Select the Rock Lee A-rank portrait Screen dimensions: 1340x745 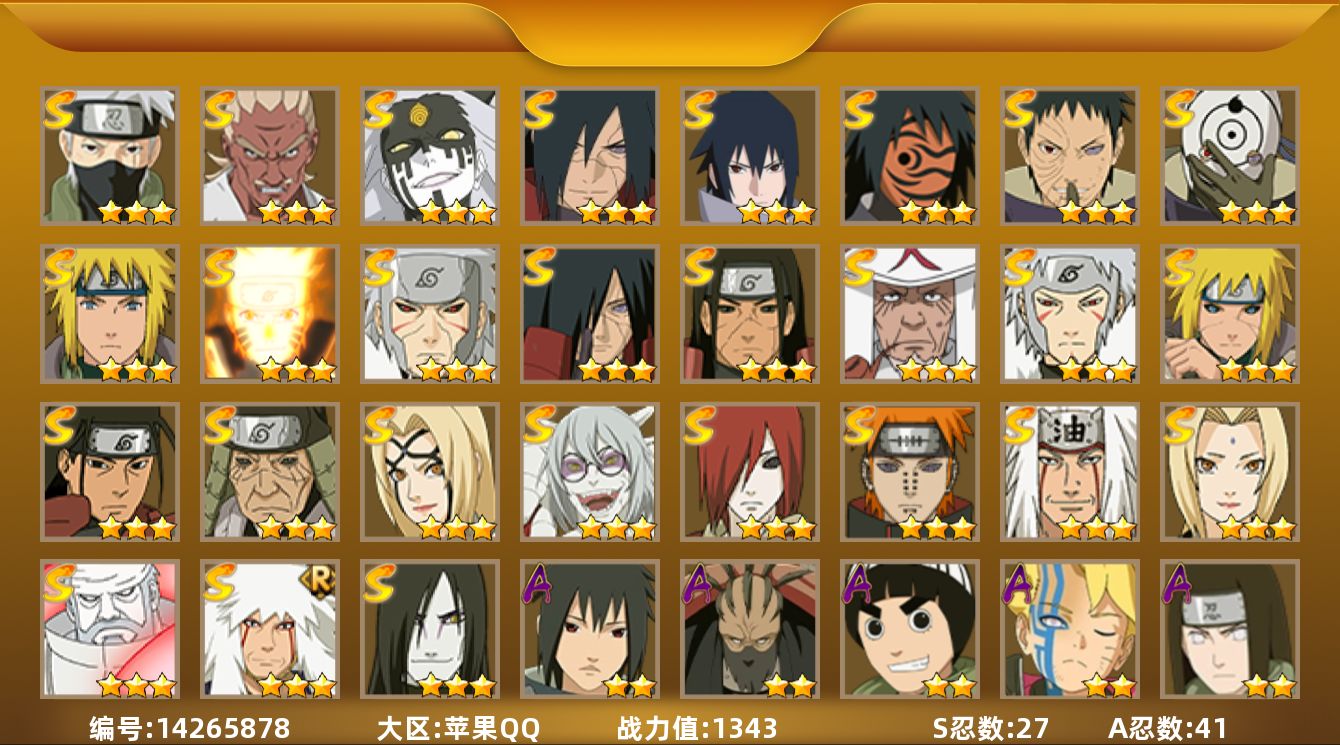click(x=909, y=629)
